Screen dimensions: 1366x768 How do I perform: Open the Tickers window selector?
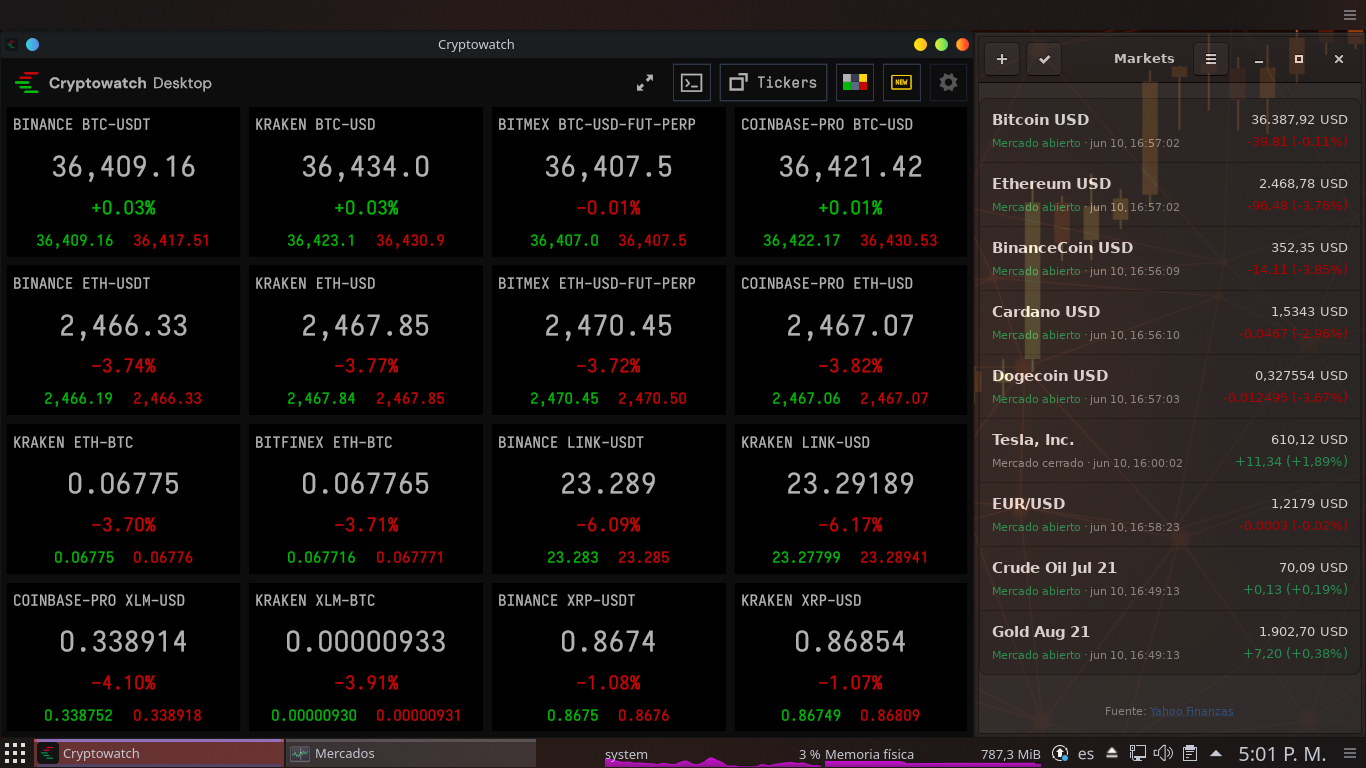coord(773,83)
